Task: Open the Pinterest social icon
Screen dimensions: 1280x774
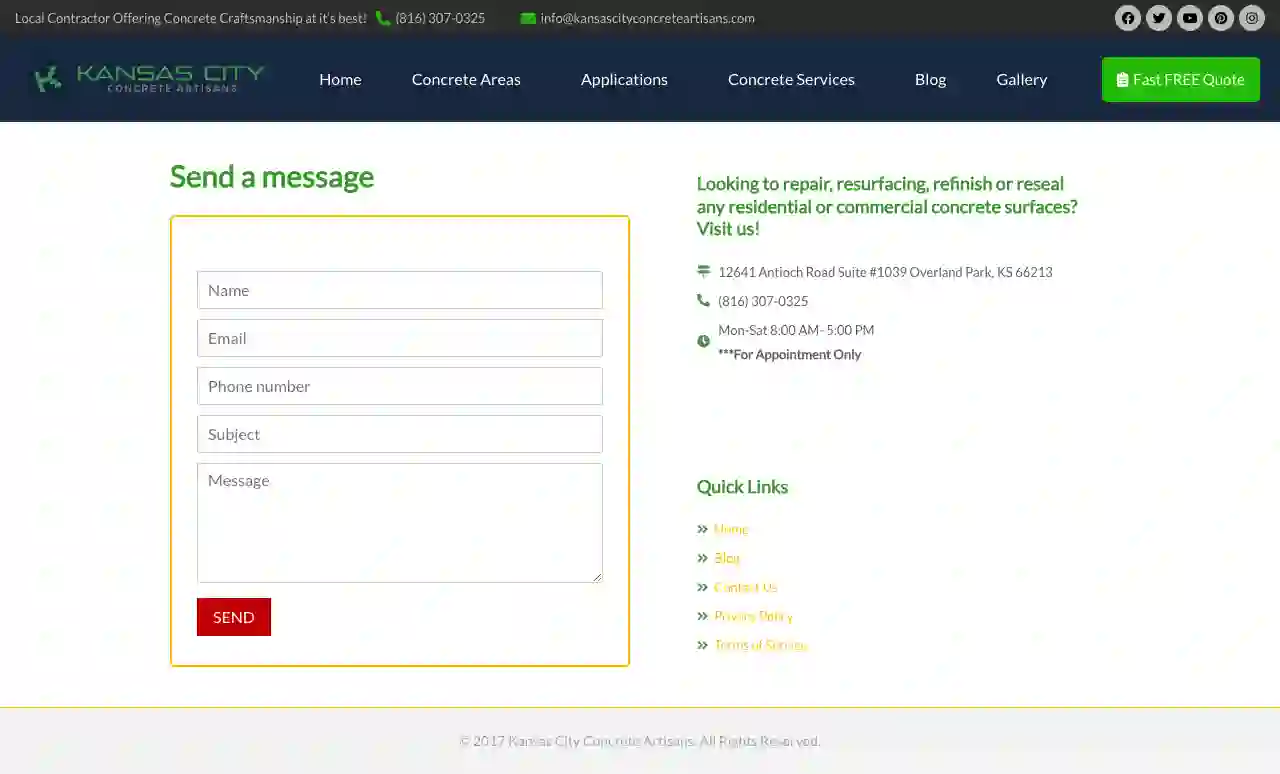Action: (1221, 18)
